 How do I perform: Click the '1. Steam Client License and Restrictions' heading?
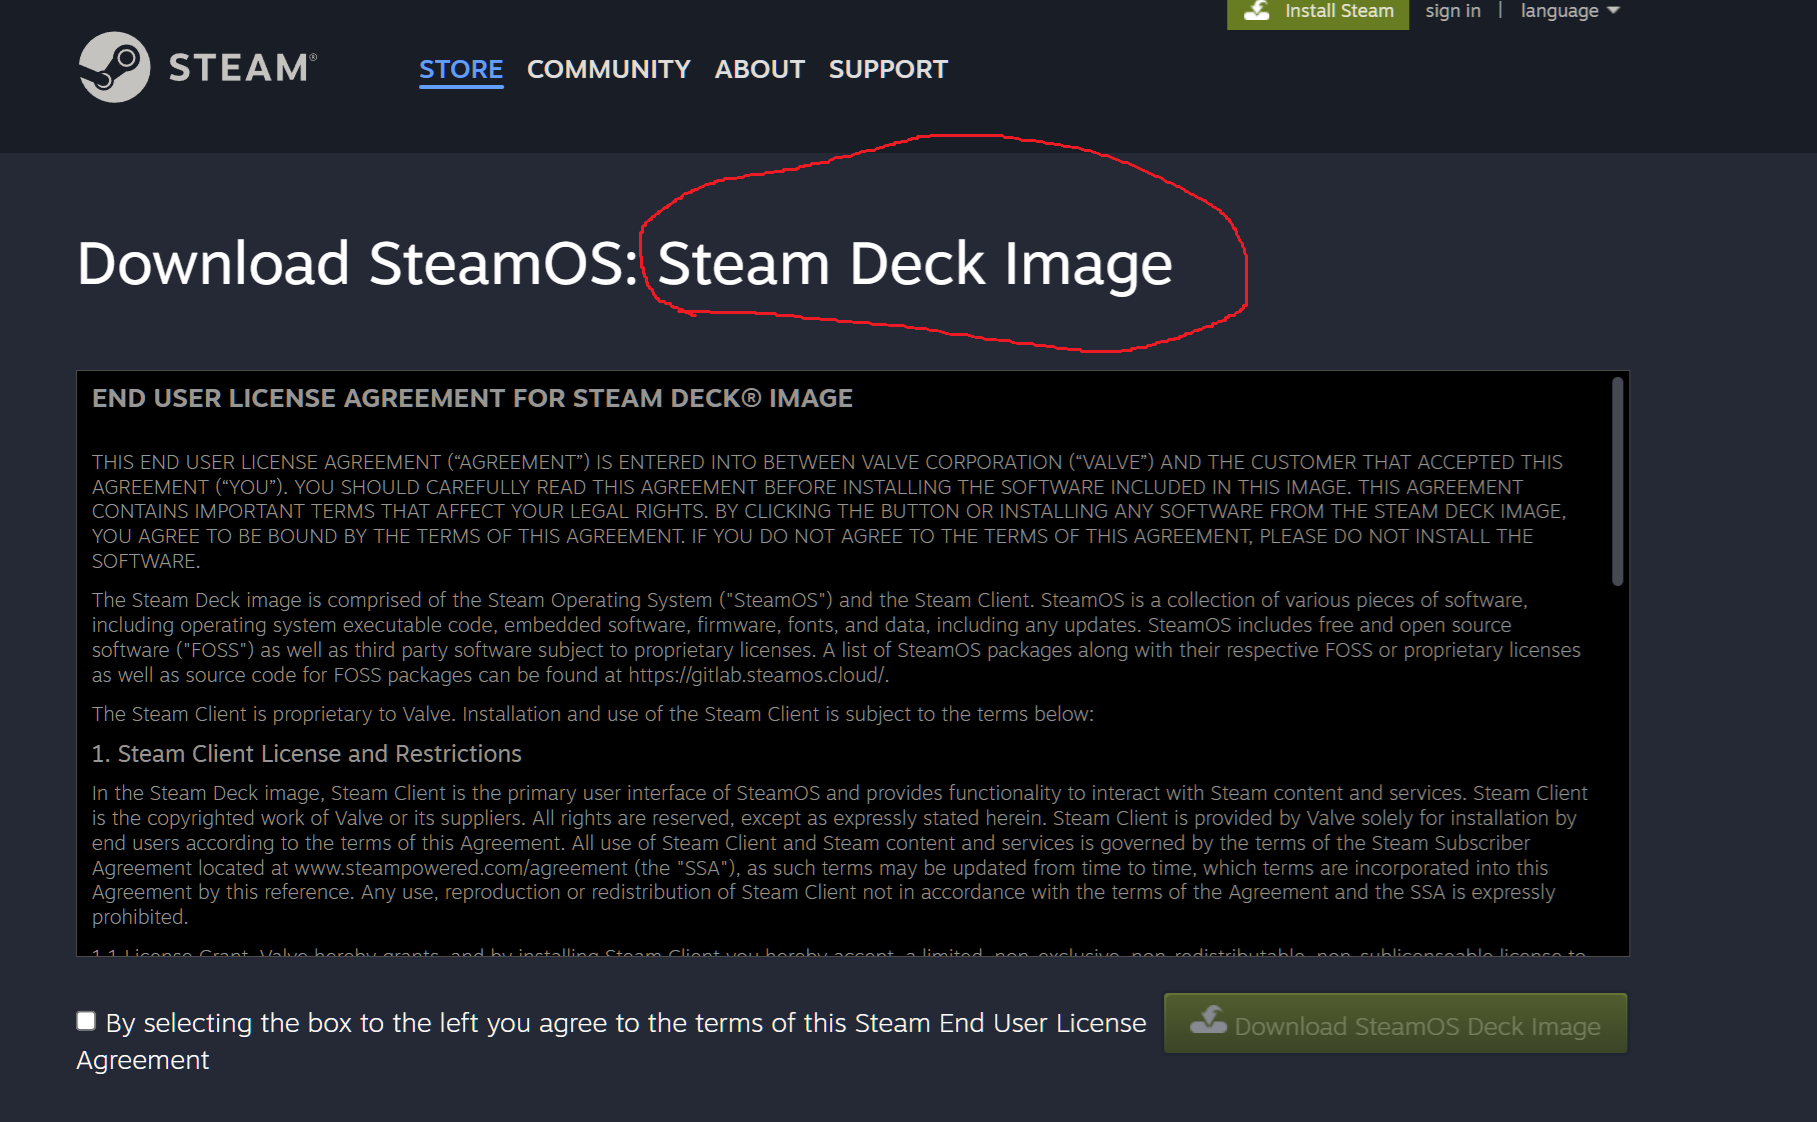click(x=306, y=754)
